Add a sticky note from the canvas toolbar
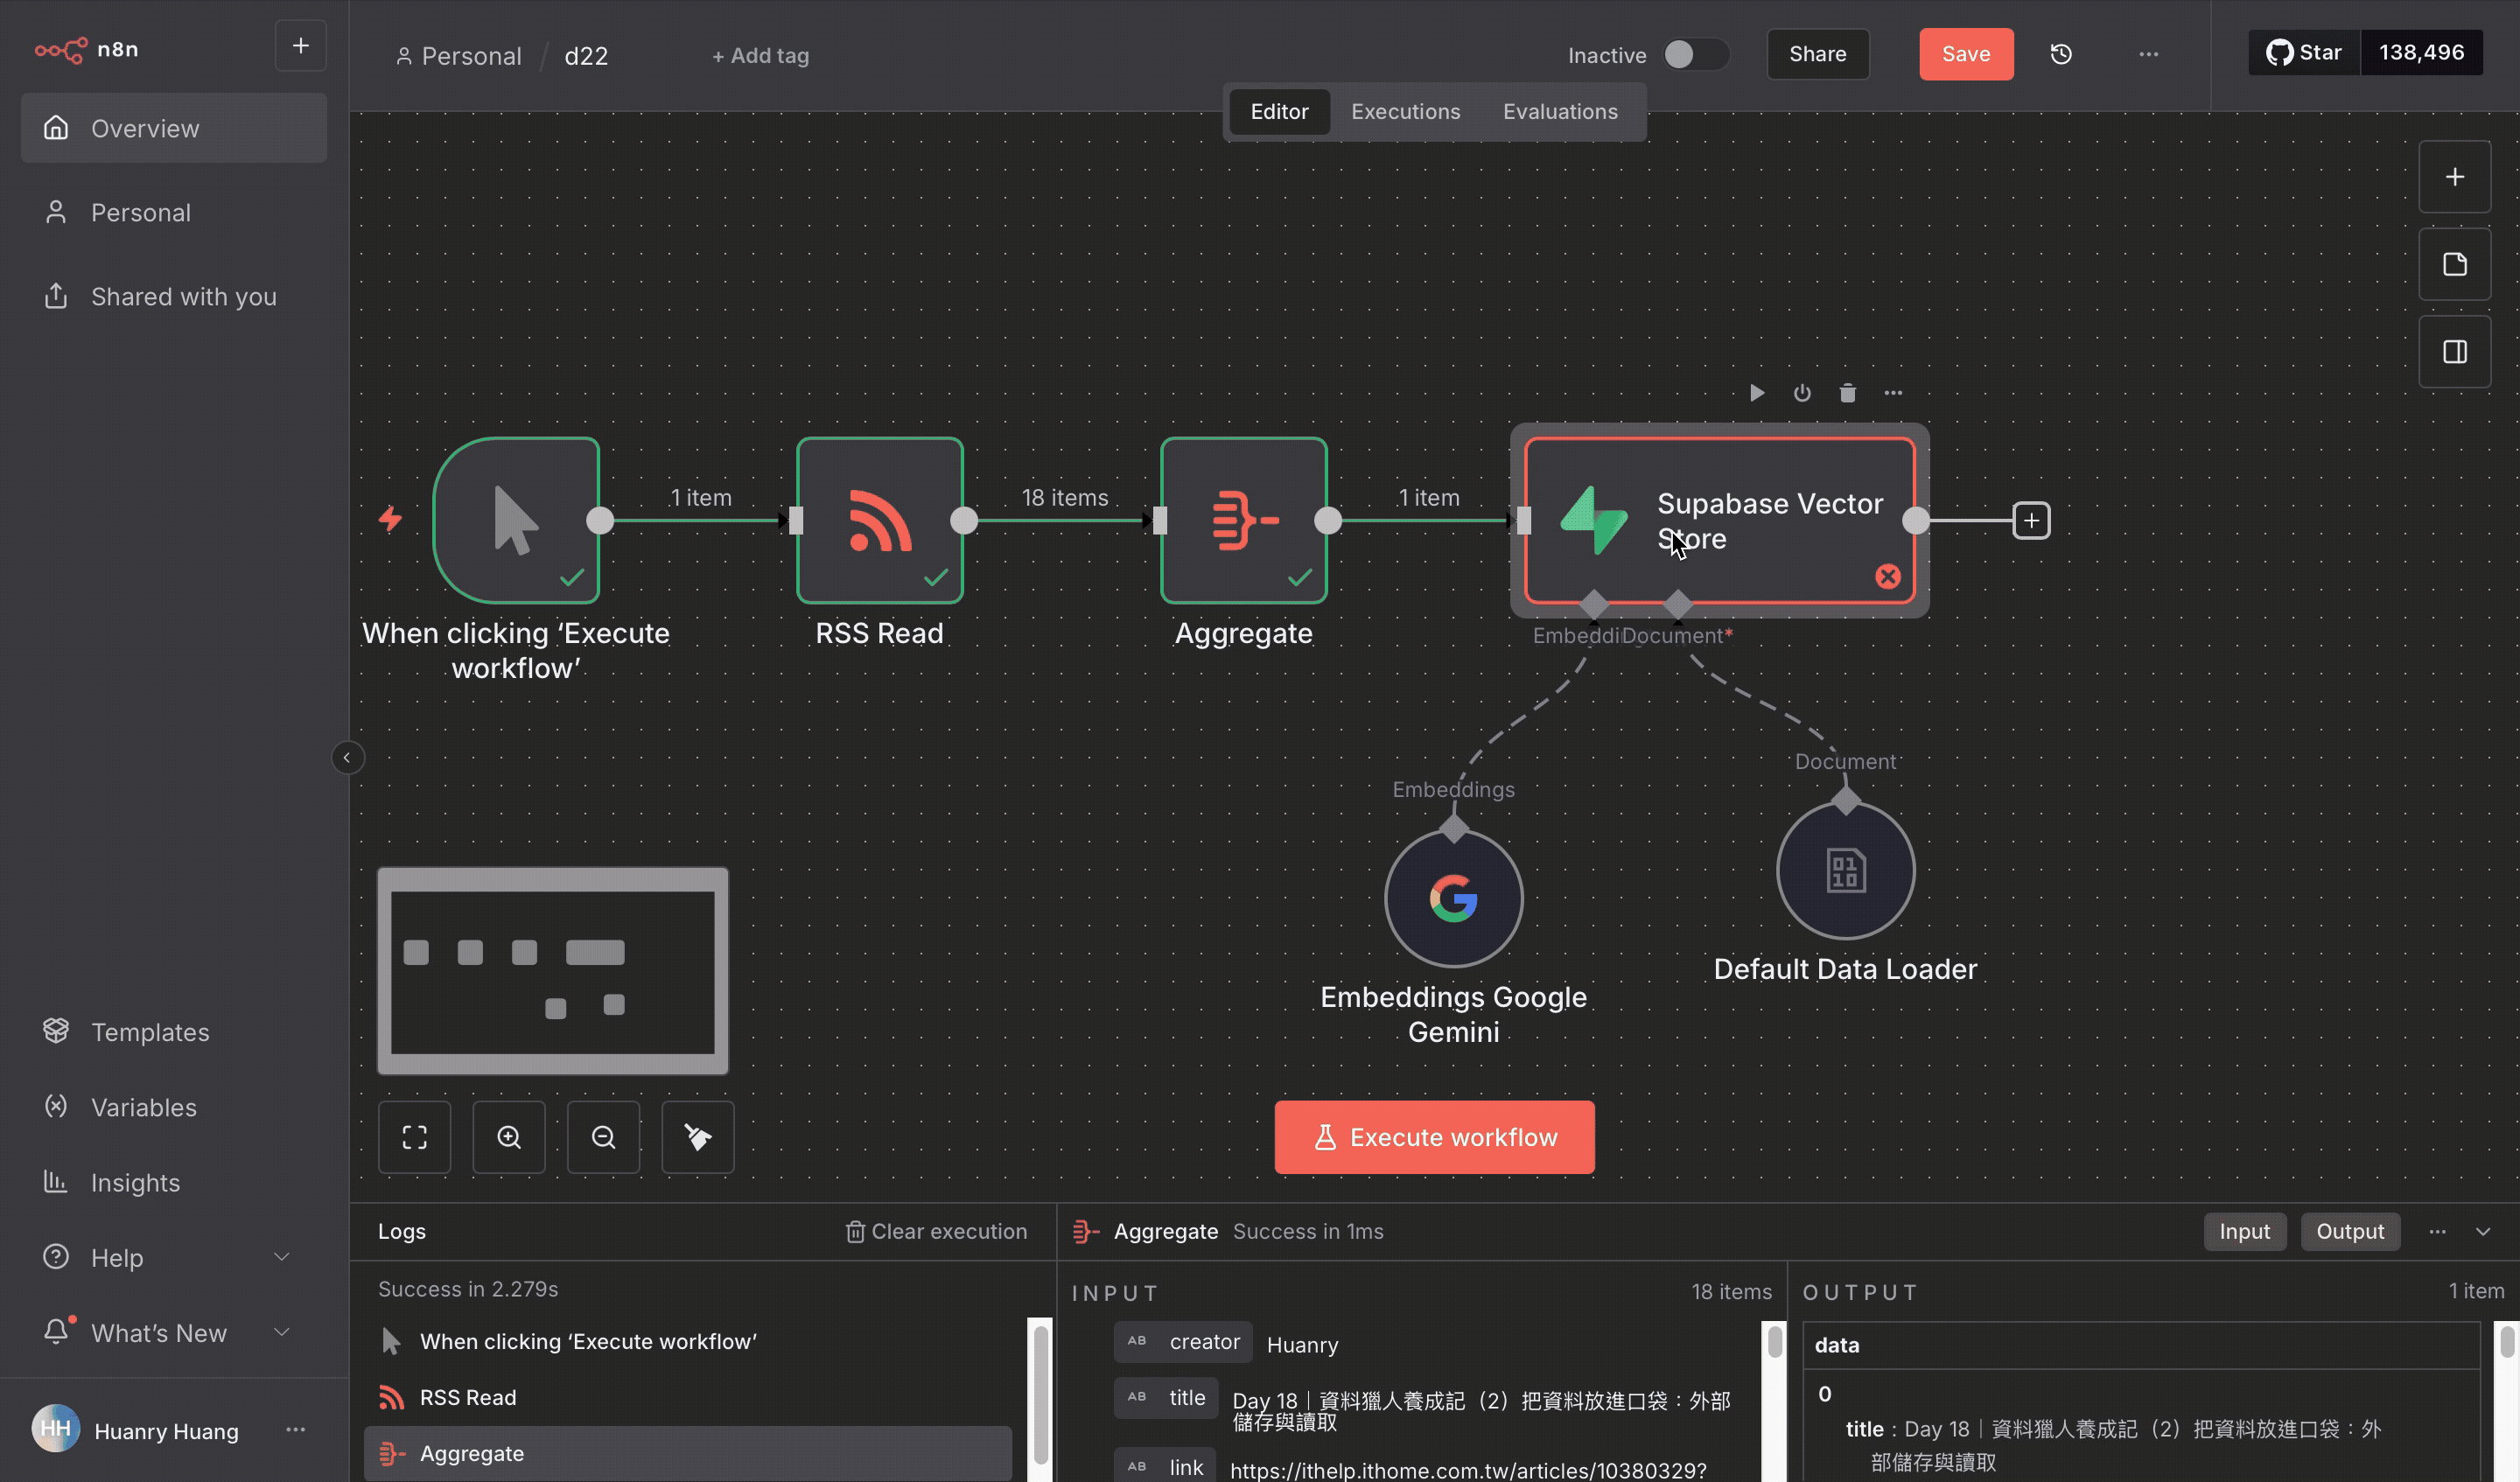Viewport: 2520px width, 1482px height. coord(2454,264)
